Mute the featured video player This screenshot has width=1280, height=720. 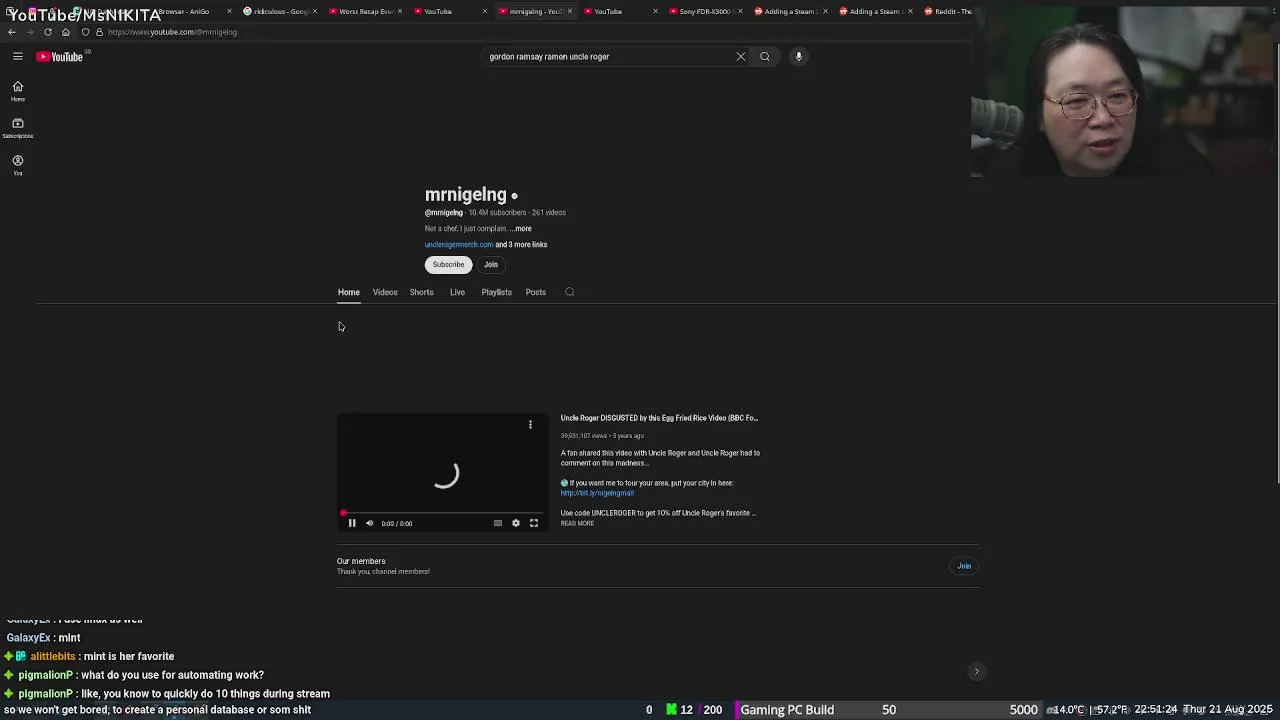[x=369, y=523]
